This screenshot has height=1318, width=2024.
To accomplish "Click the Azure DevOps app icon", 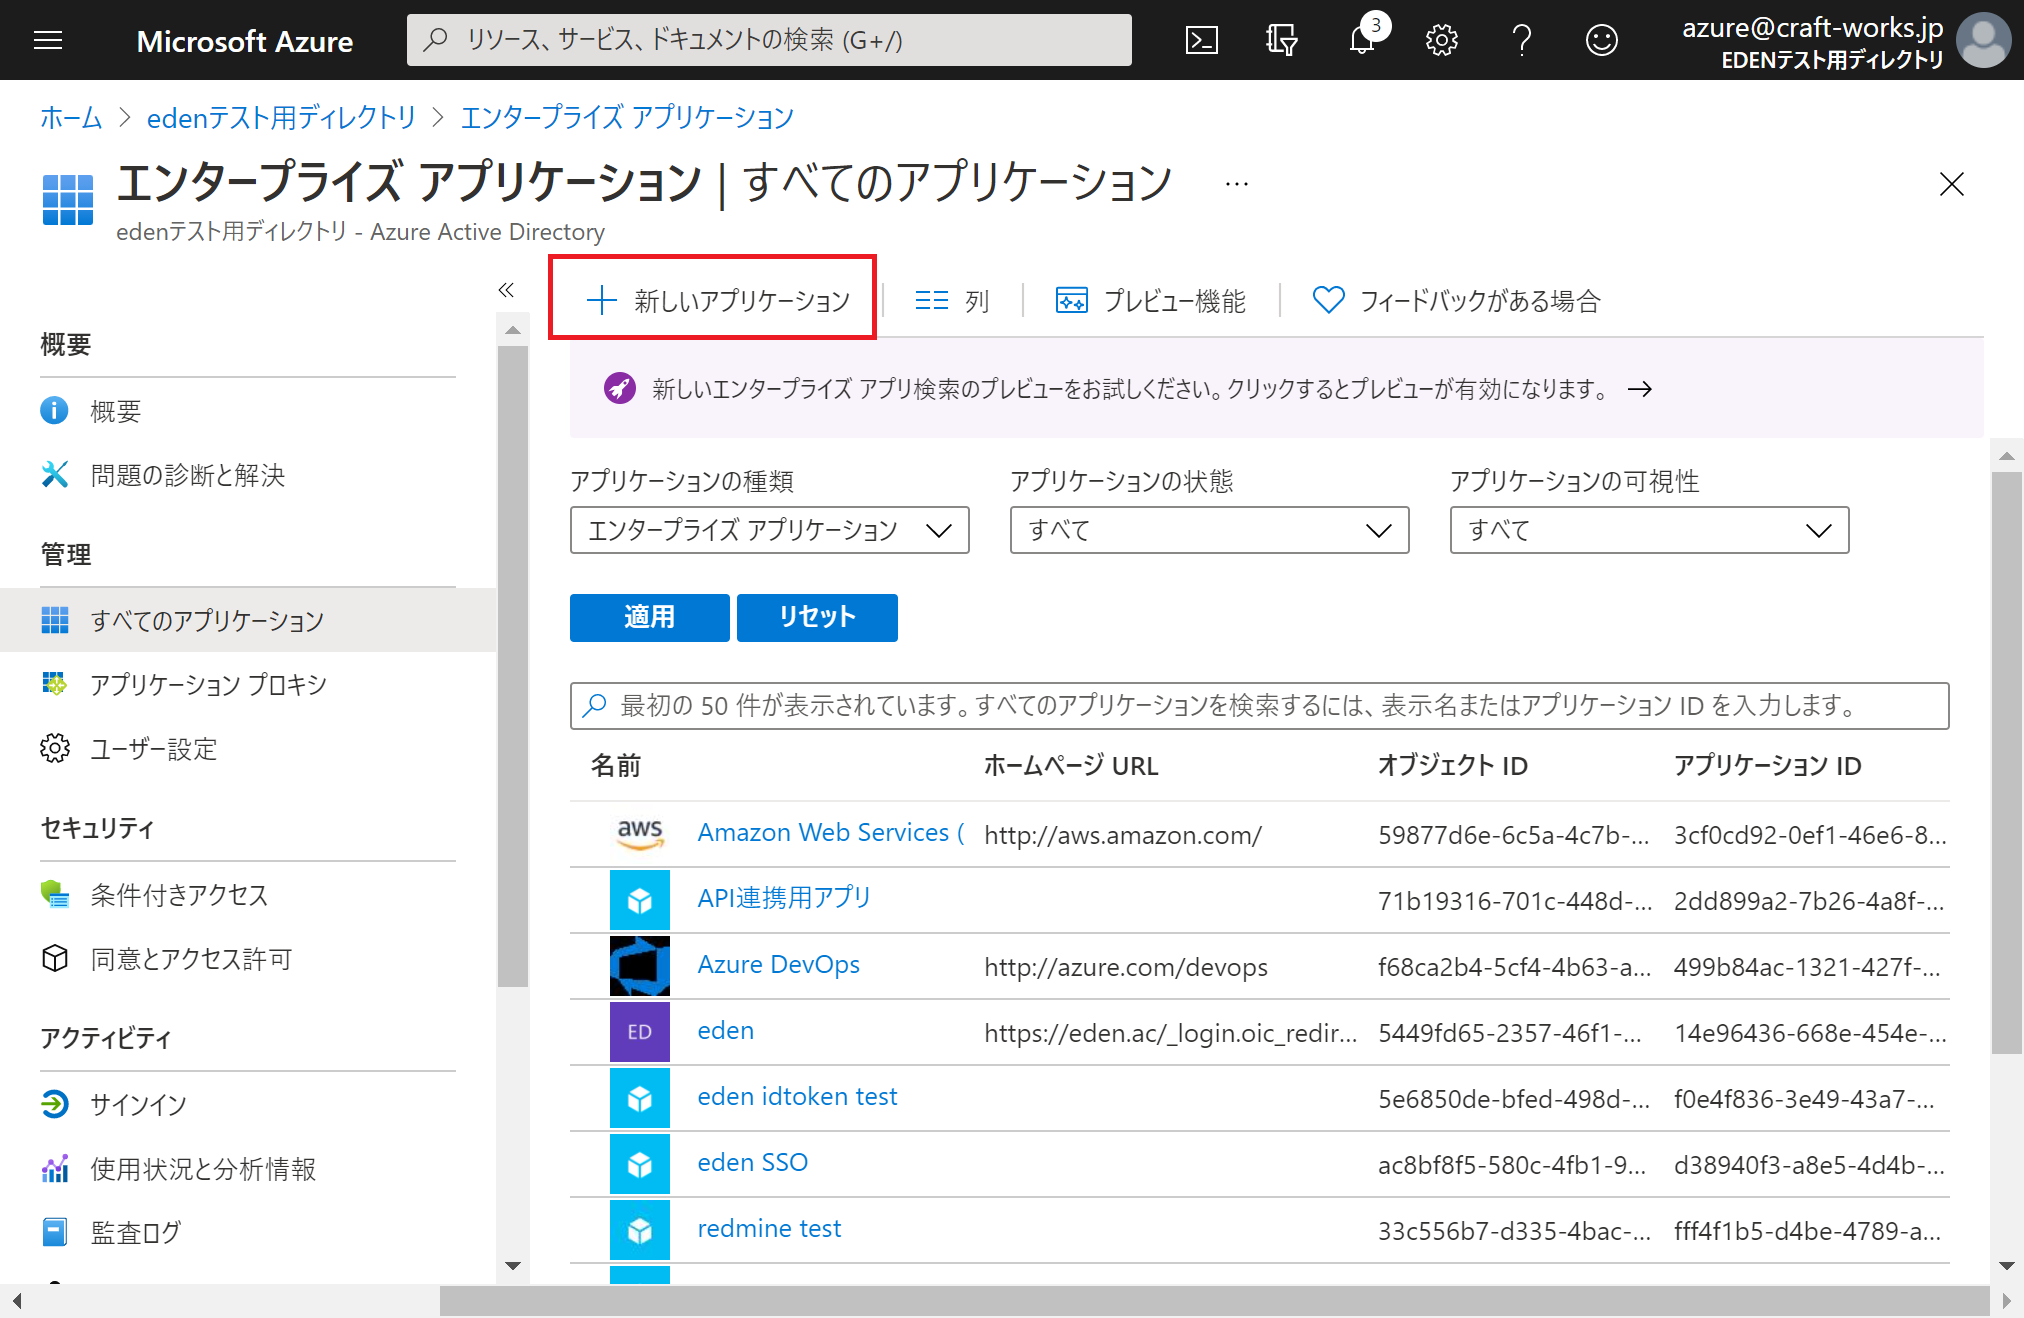I will point(640,966).
